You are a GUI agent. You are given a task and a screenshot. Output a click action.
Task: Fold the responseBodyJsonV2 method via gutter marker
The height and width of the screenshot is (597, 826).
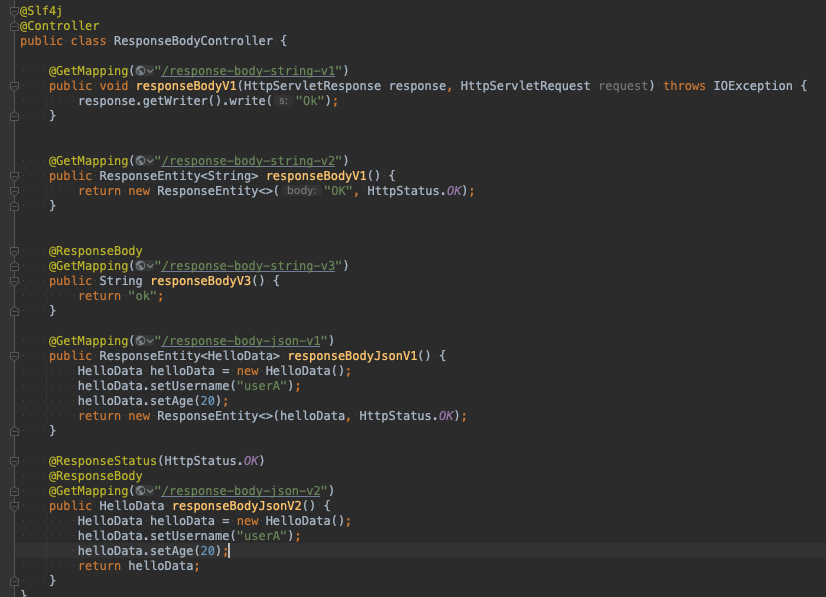point(14,506)
